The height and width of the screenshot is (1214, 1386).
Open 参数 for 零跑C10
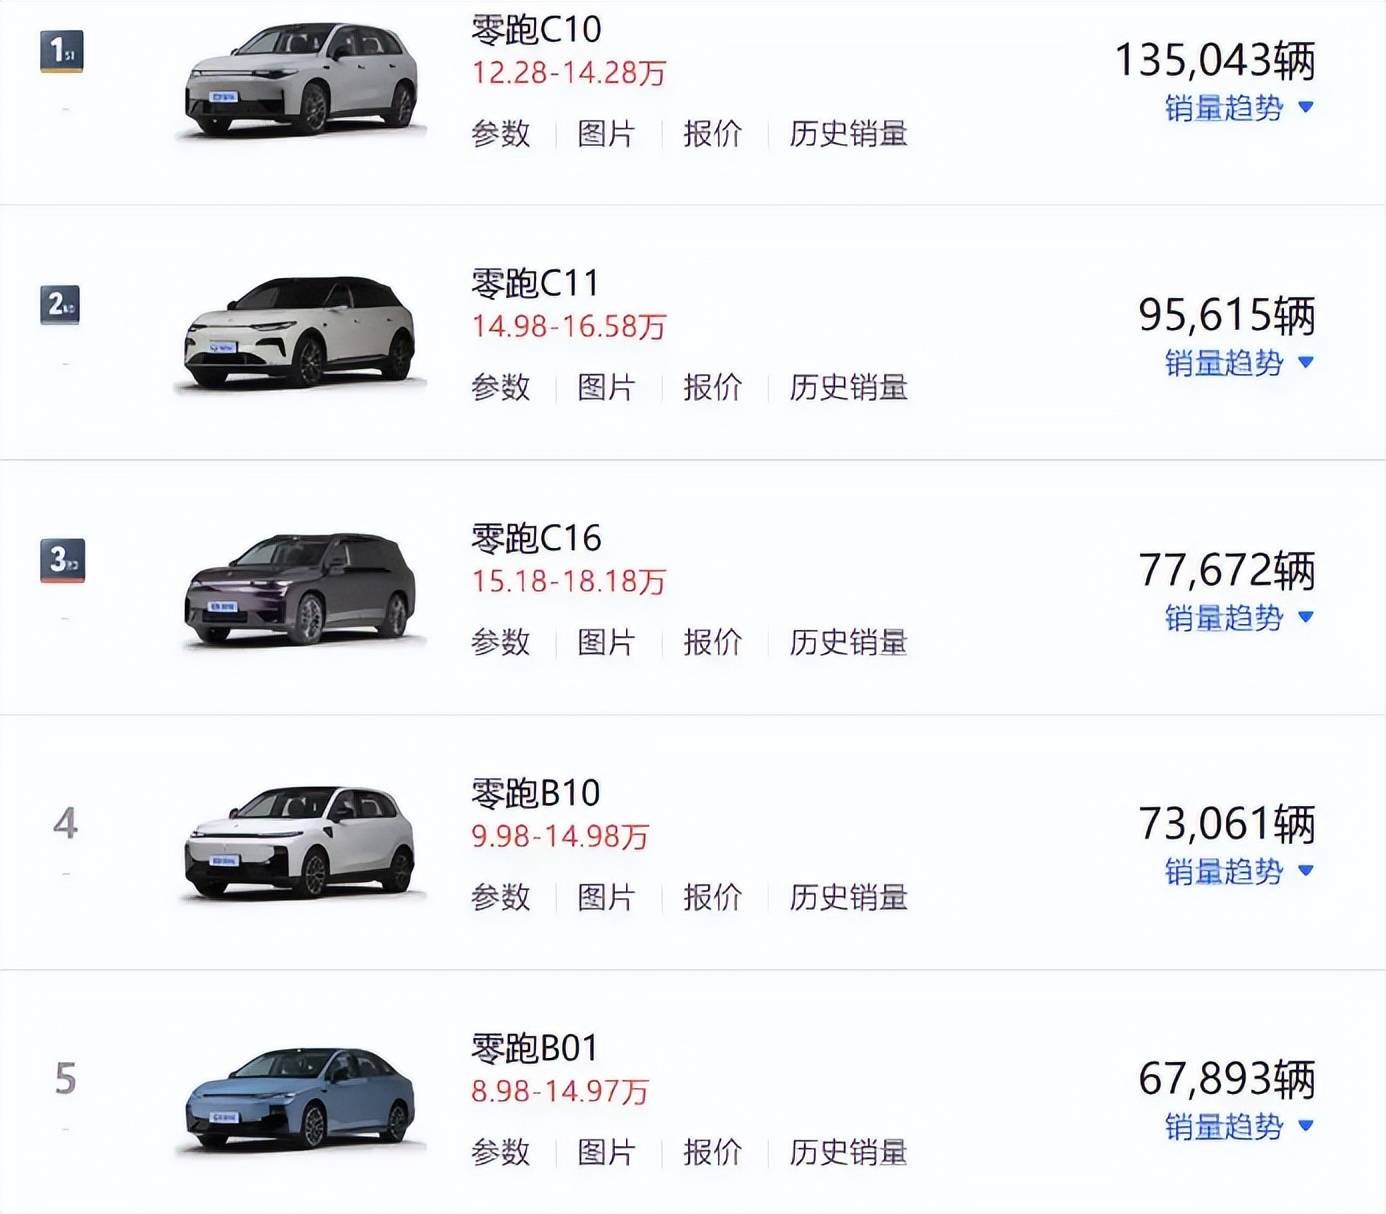(x=501, y=134)
